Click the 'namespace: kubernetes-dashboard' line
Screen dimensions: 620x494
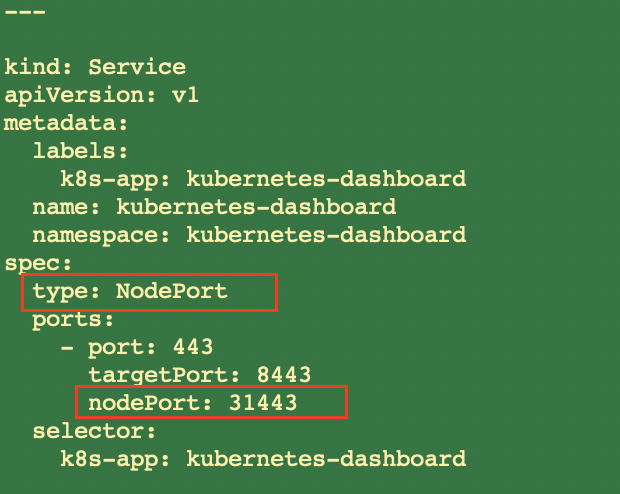tap(249, 235)
